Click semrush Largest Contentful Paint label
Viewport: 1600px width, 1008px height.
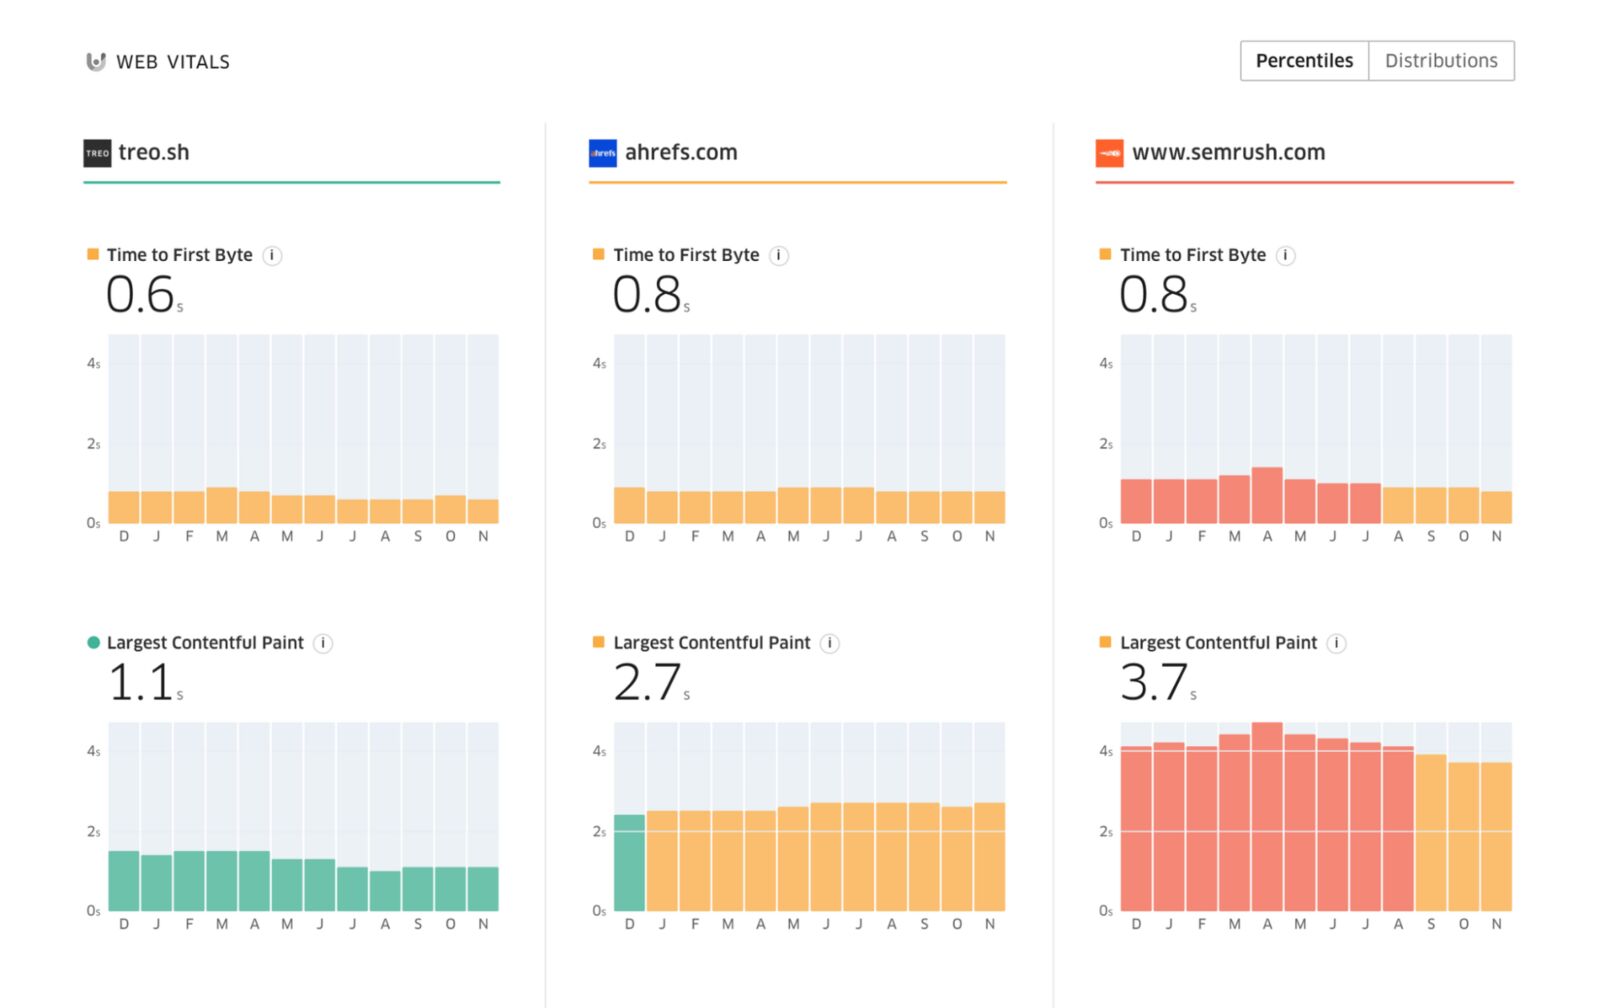[1218, 643]
